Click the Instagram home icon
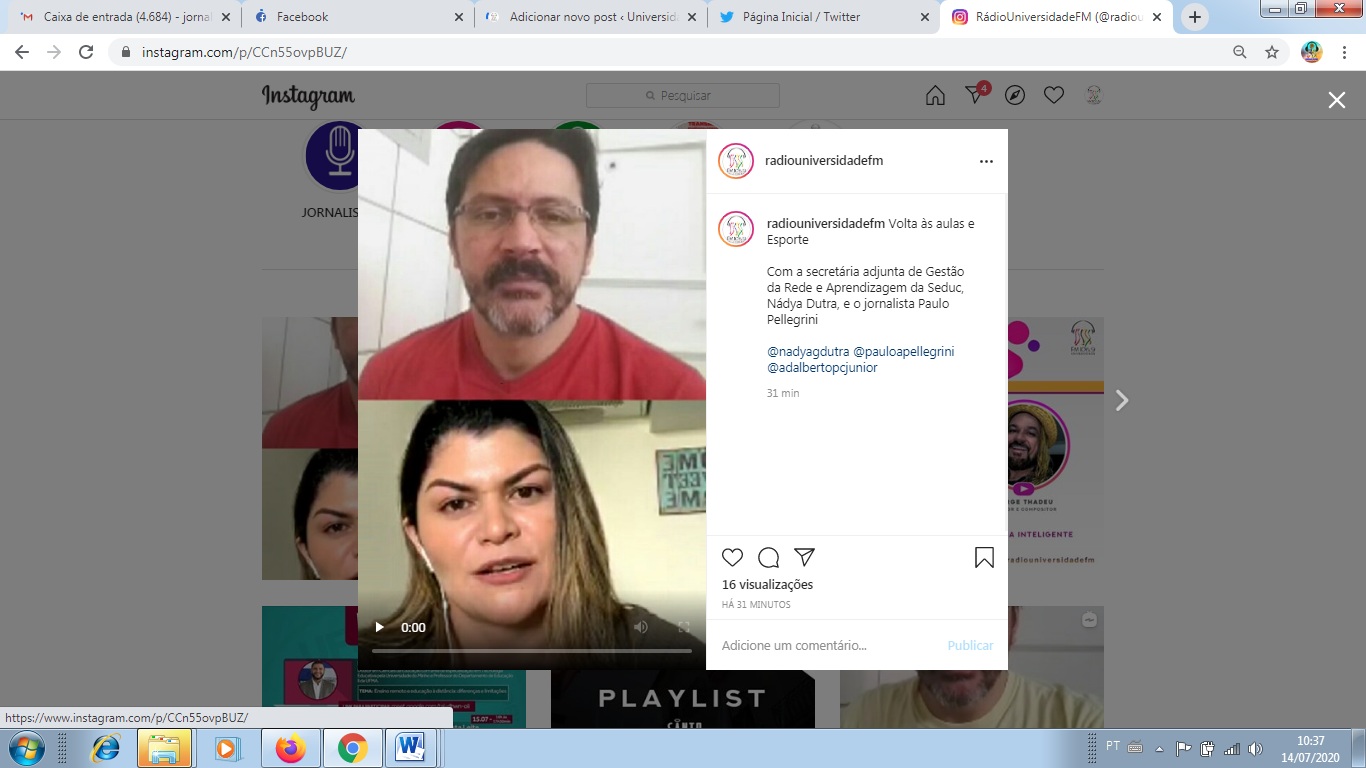Viewport: 1366px width, 768px height. tap(935, 95)
